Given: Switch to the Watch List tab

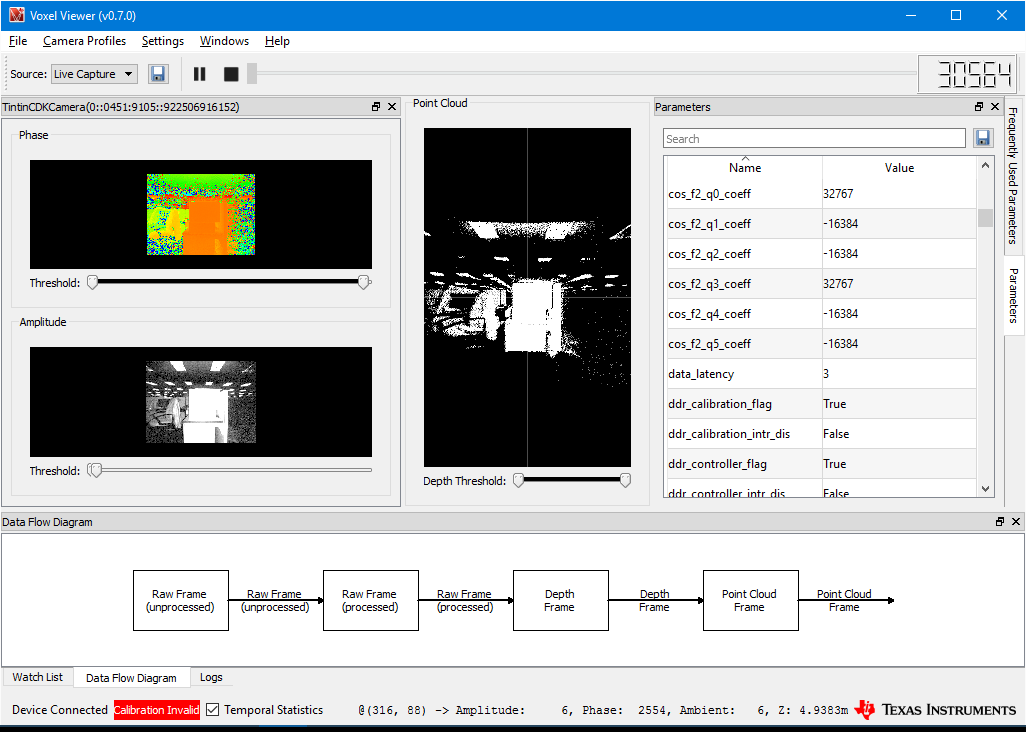Looking at the screenshot, I should (x=38, y=677).
